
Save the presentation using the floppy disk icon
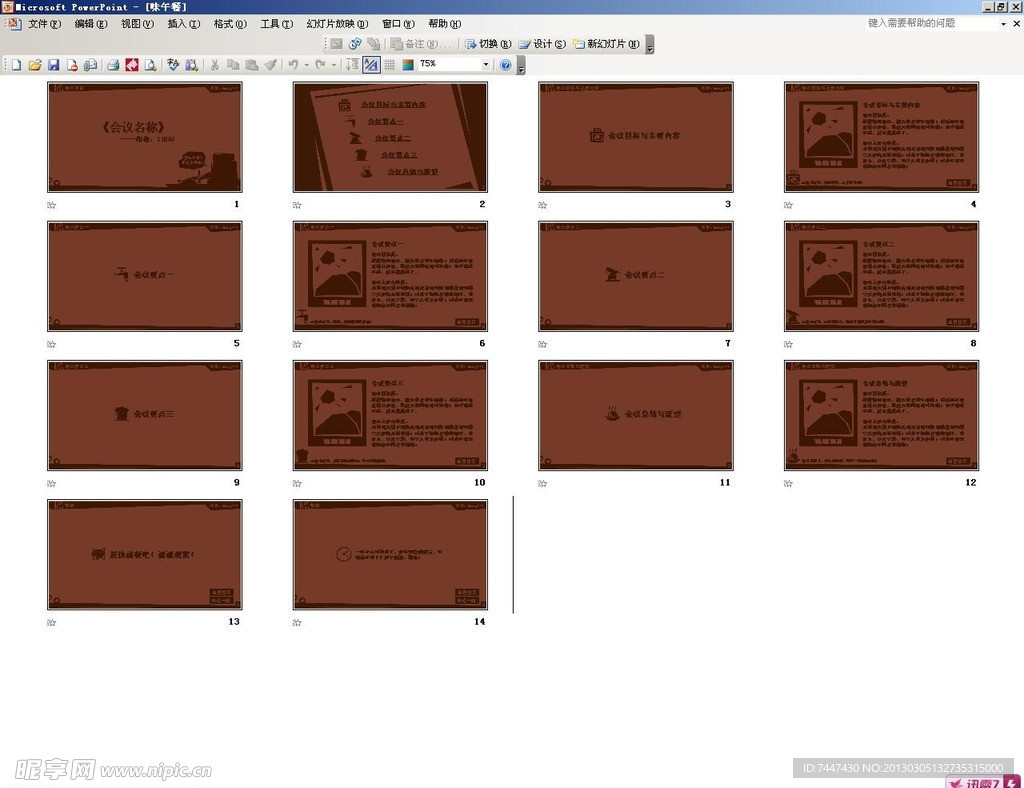54,65
